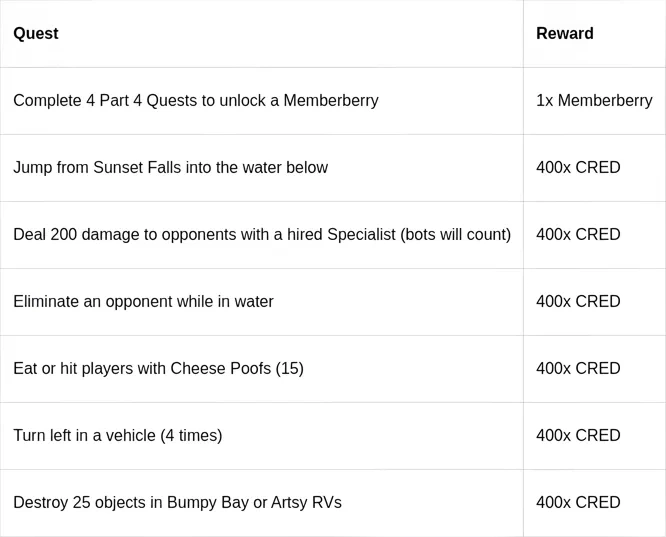Click the Quest column header
Image resolution: width=666 pixels, height=537 pixels.
tap(36, 34)
